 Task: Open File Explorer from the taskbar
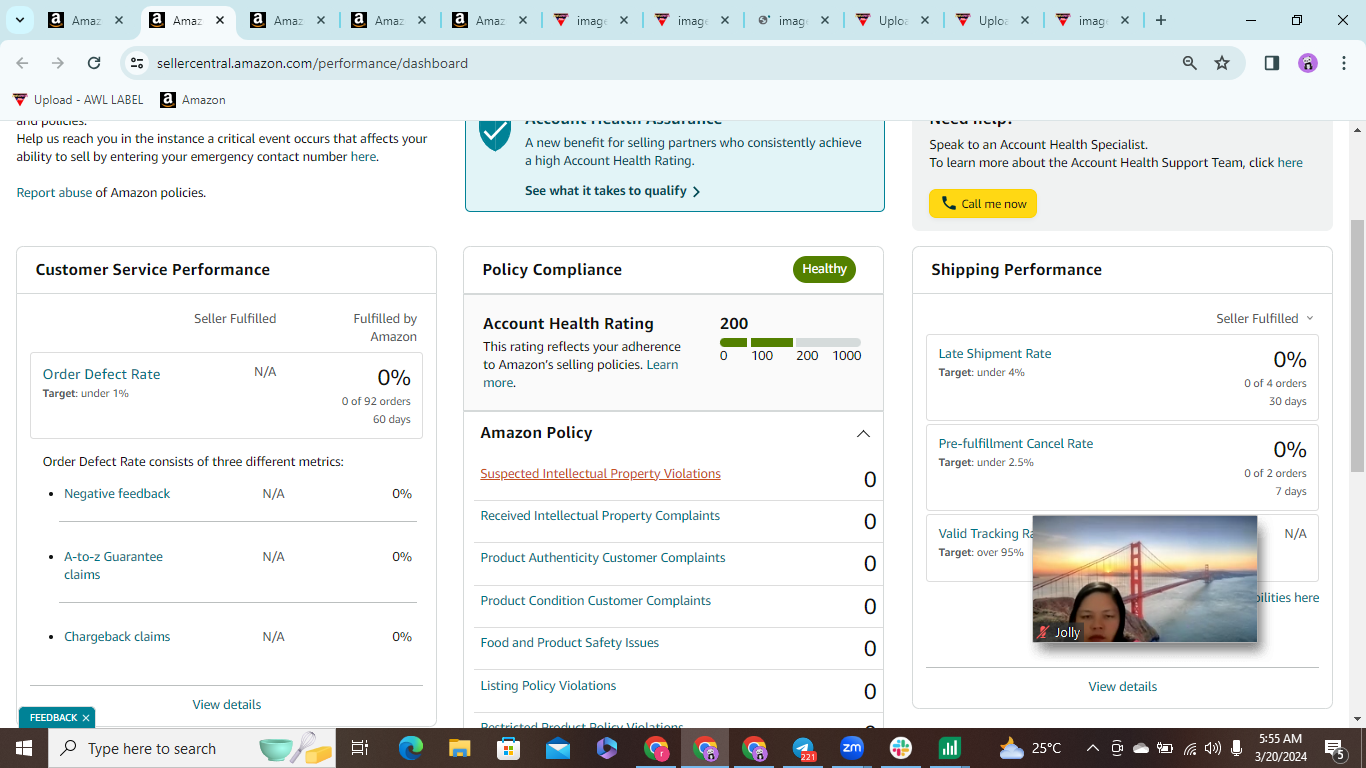pos(460,748)
